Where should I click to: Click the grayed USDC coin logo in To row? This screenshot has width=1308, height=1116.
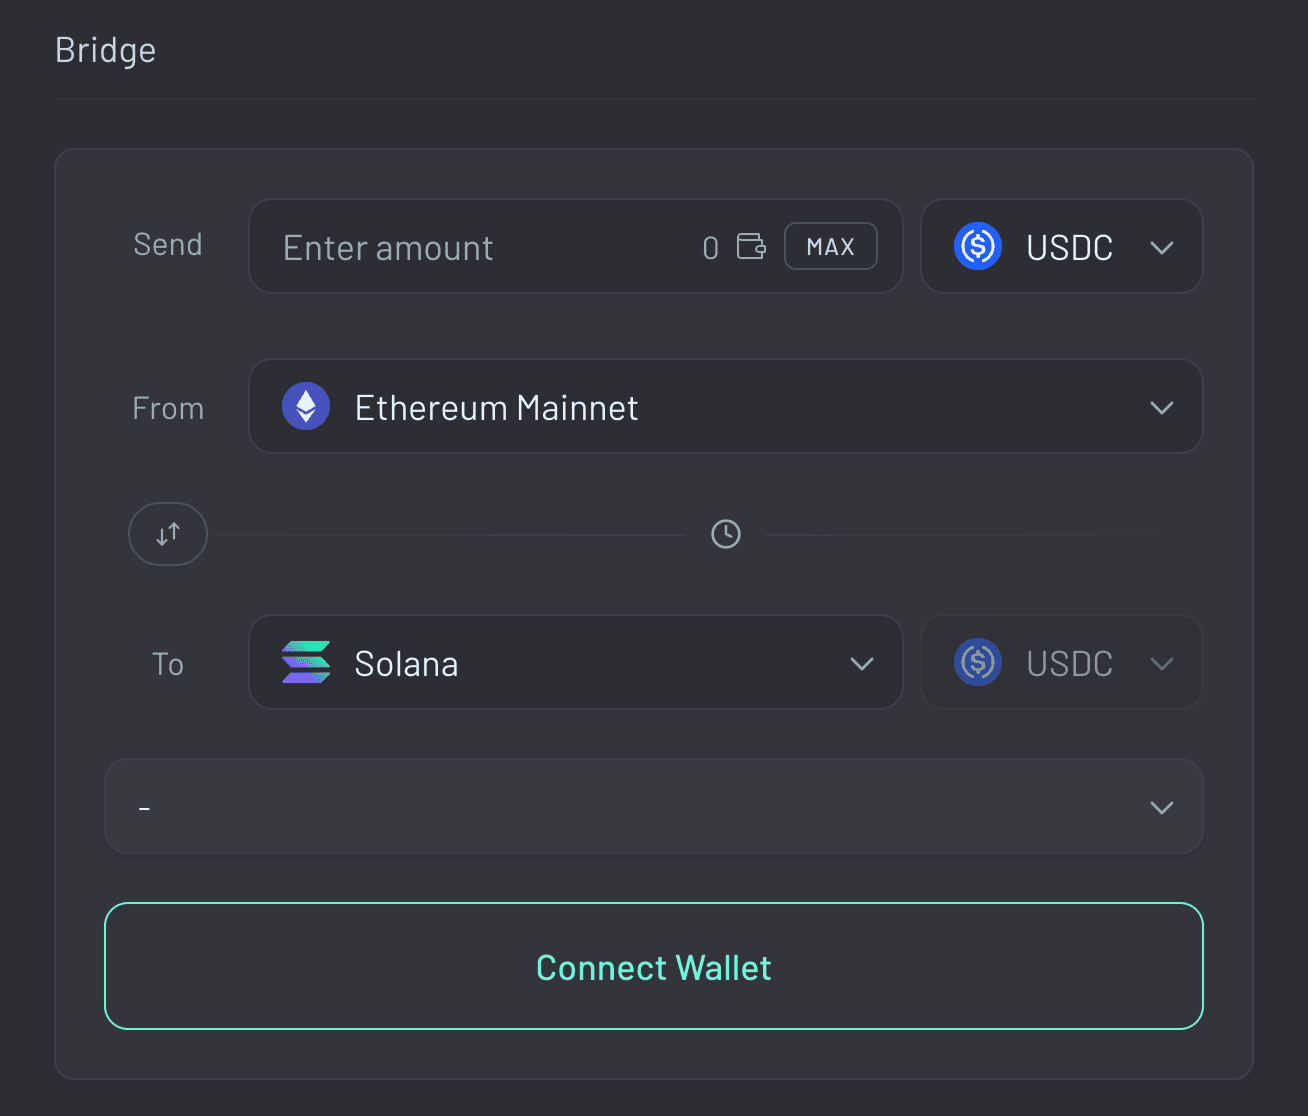[x=978, y=662]
